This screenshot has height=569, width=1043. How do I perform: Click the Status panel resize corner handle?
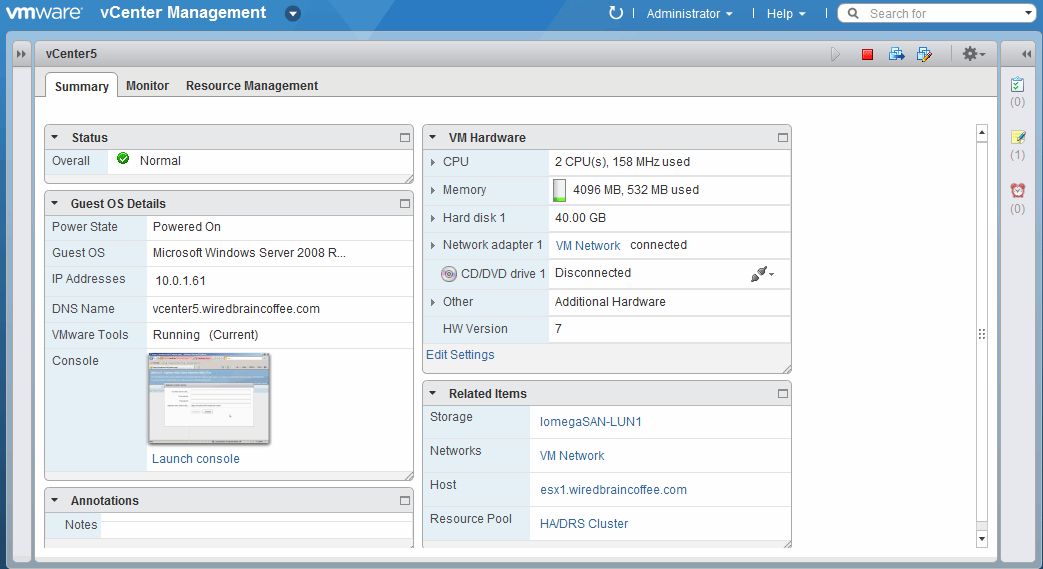click(x=408, y=179)
